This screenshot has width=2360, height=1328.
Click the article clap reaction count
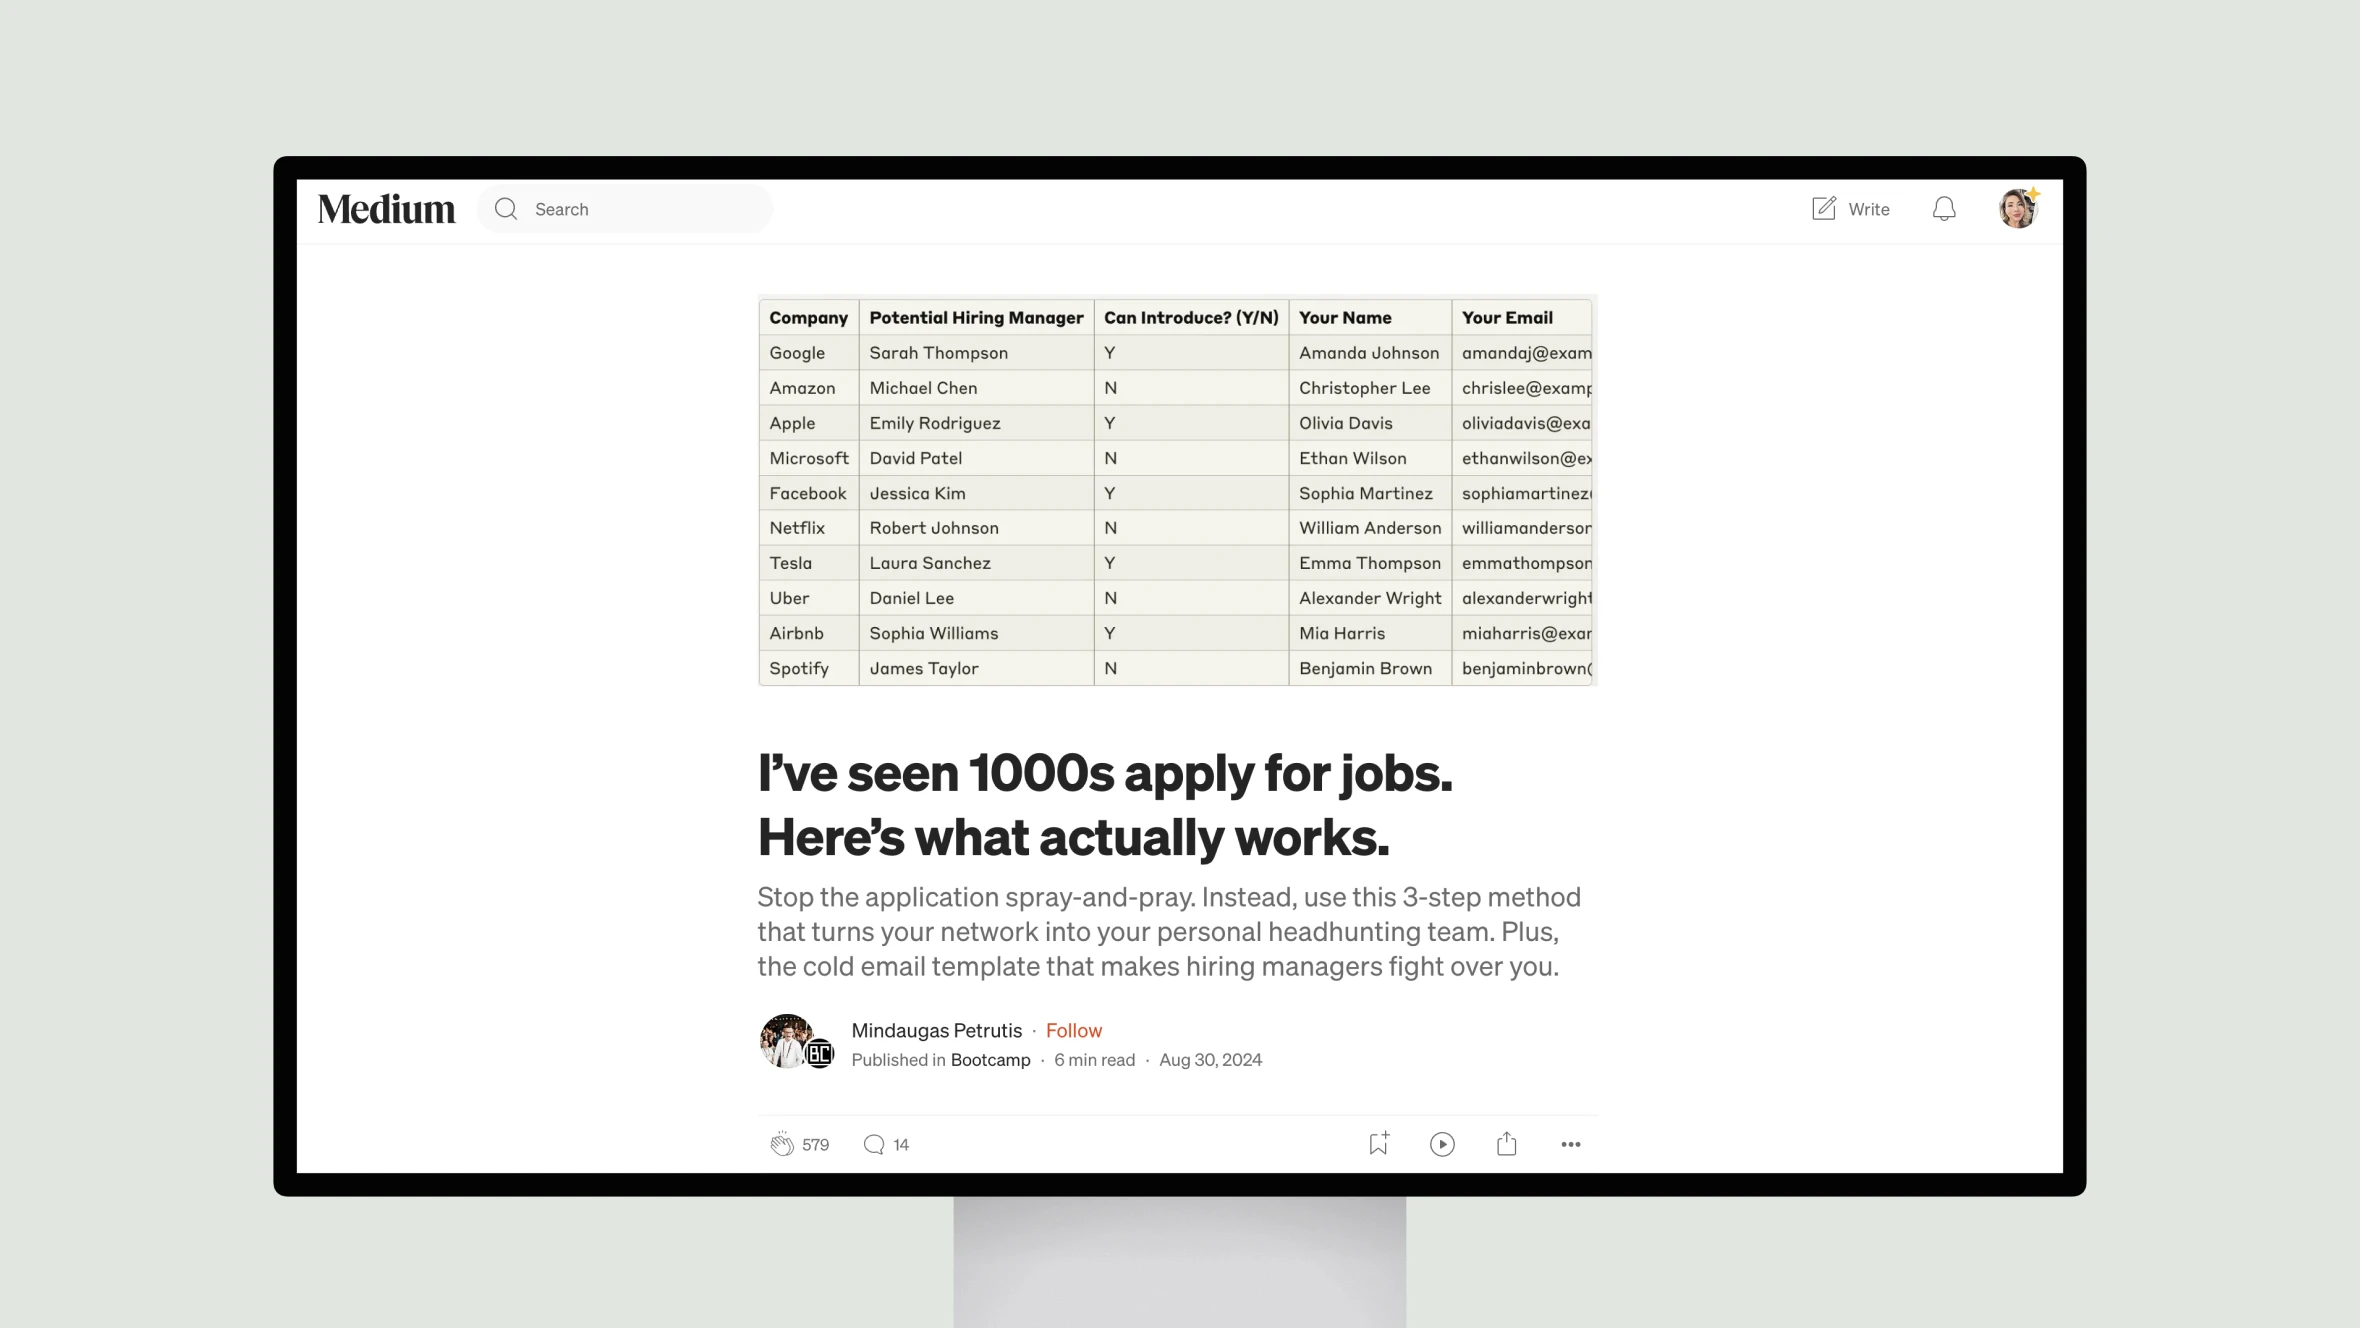[815, 1143]
